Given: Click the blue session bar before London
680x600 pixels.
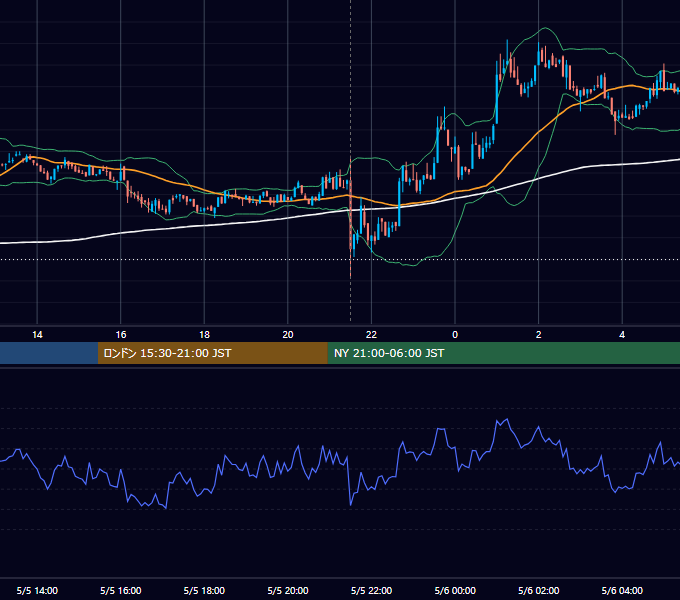Looking at the screenshot, I should click(x=49, y=353).
